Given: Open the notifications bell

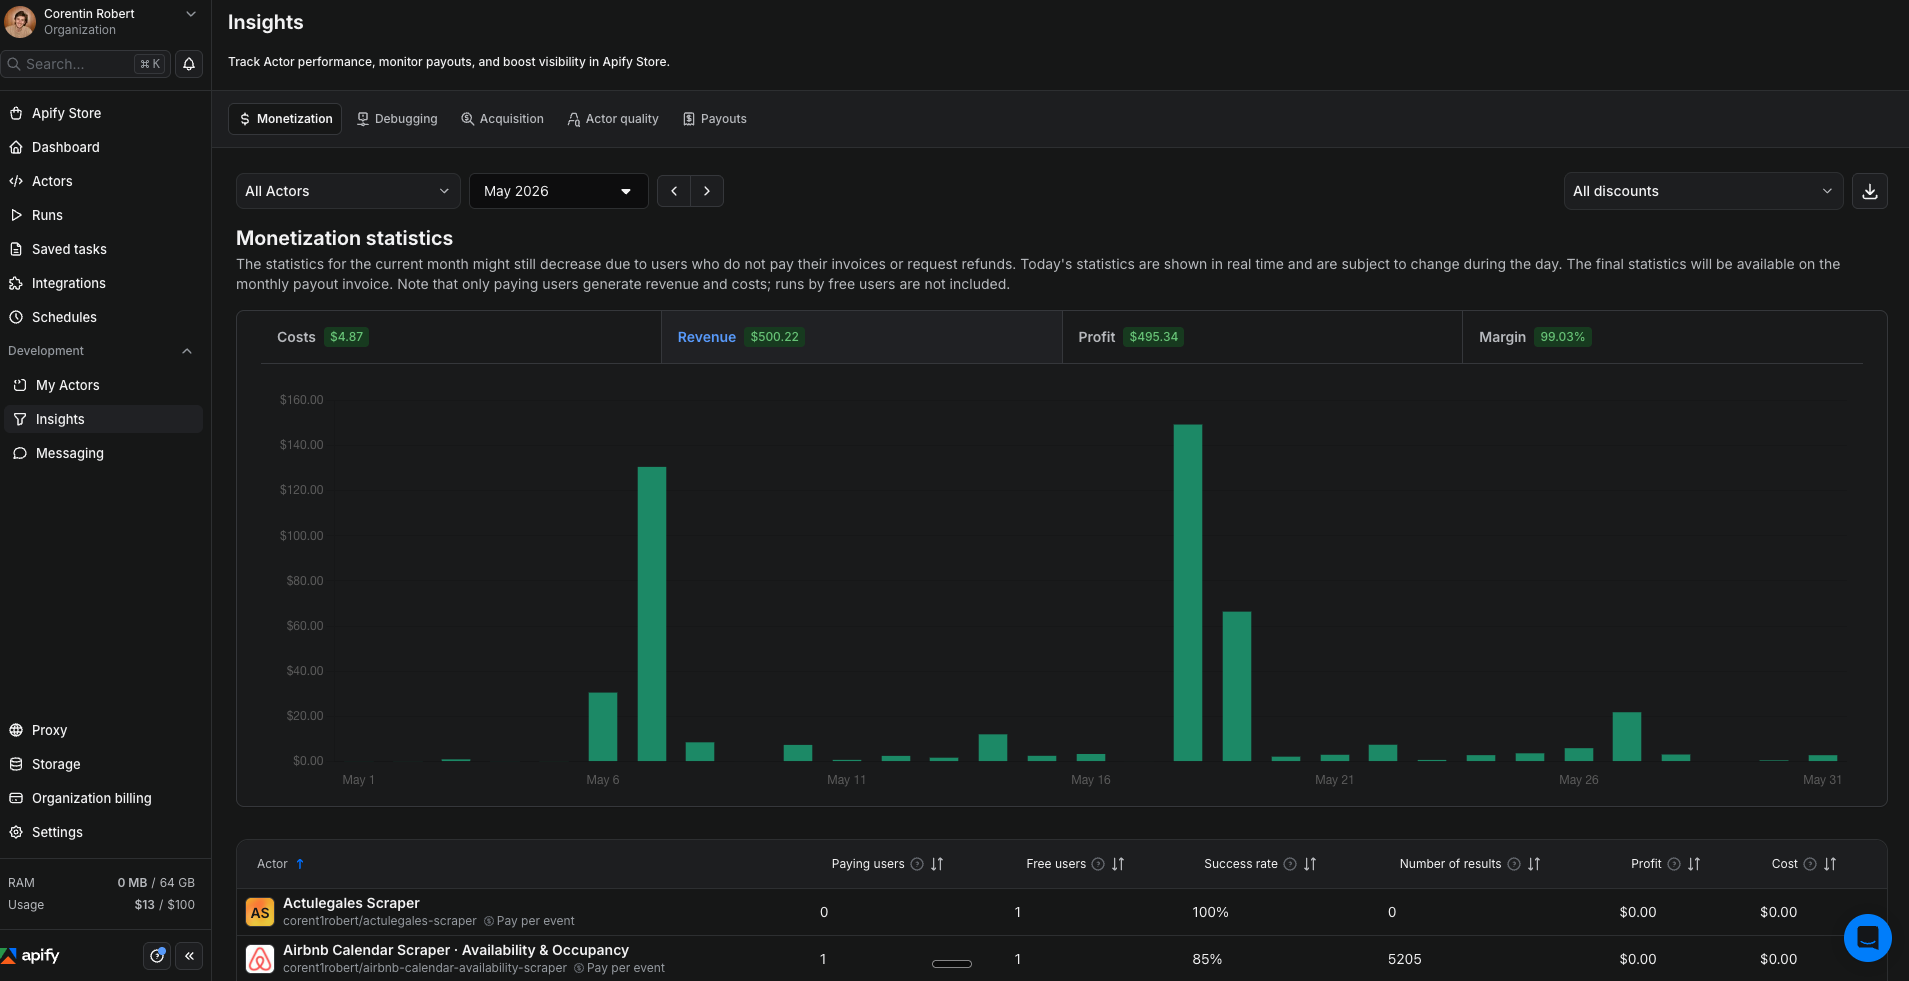Looking at the screenshot, I should pyautogui.click(x=189, y=64).
